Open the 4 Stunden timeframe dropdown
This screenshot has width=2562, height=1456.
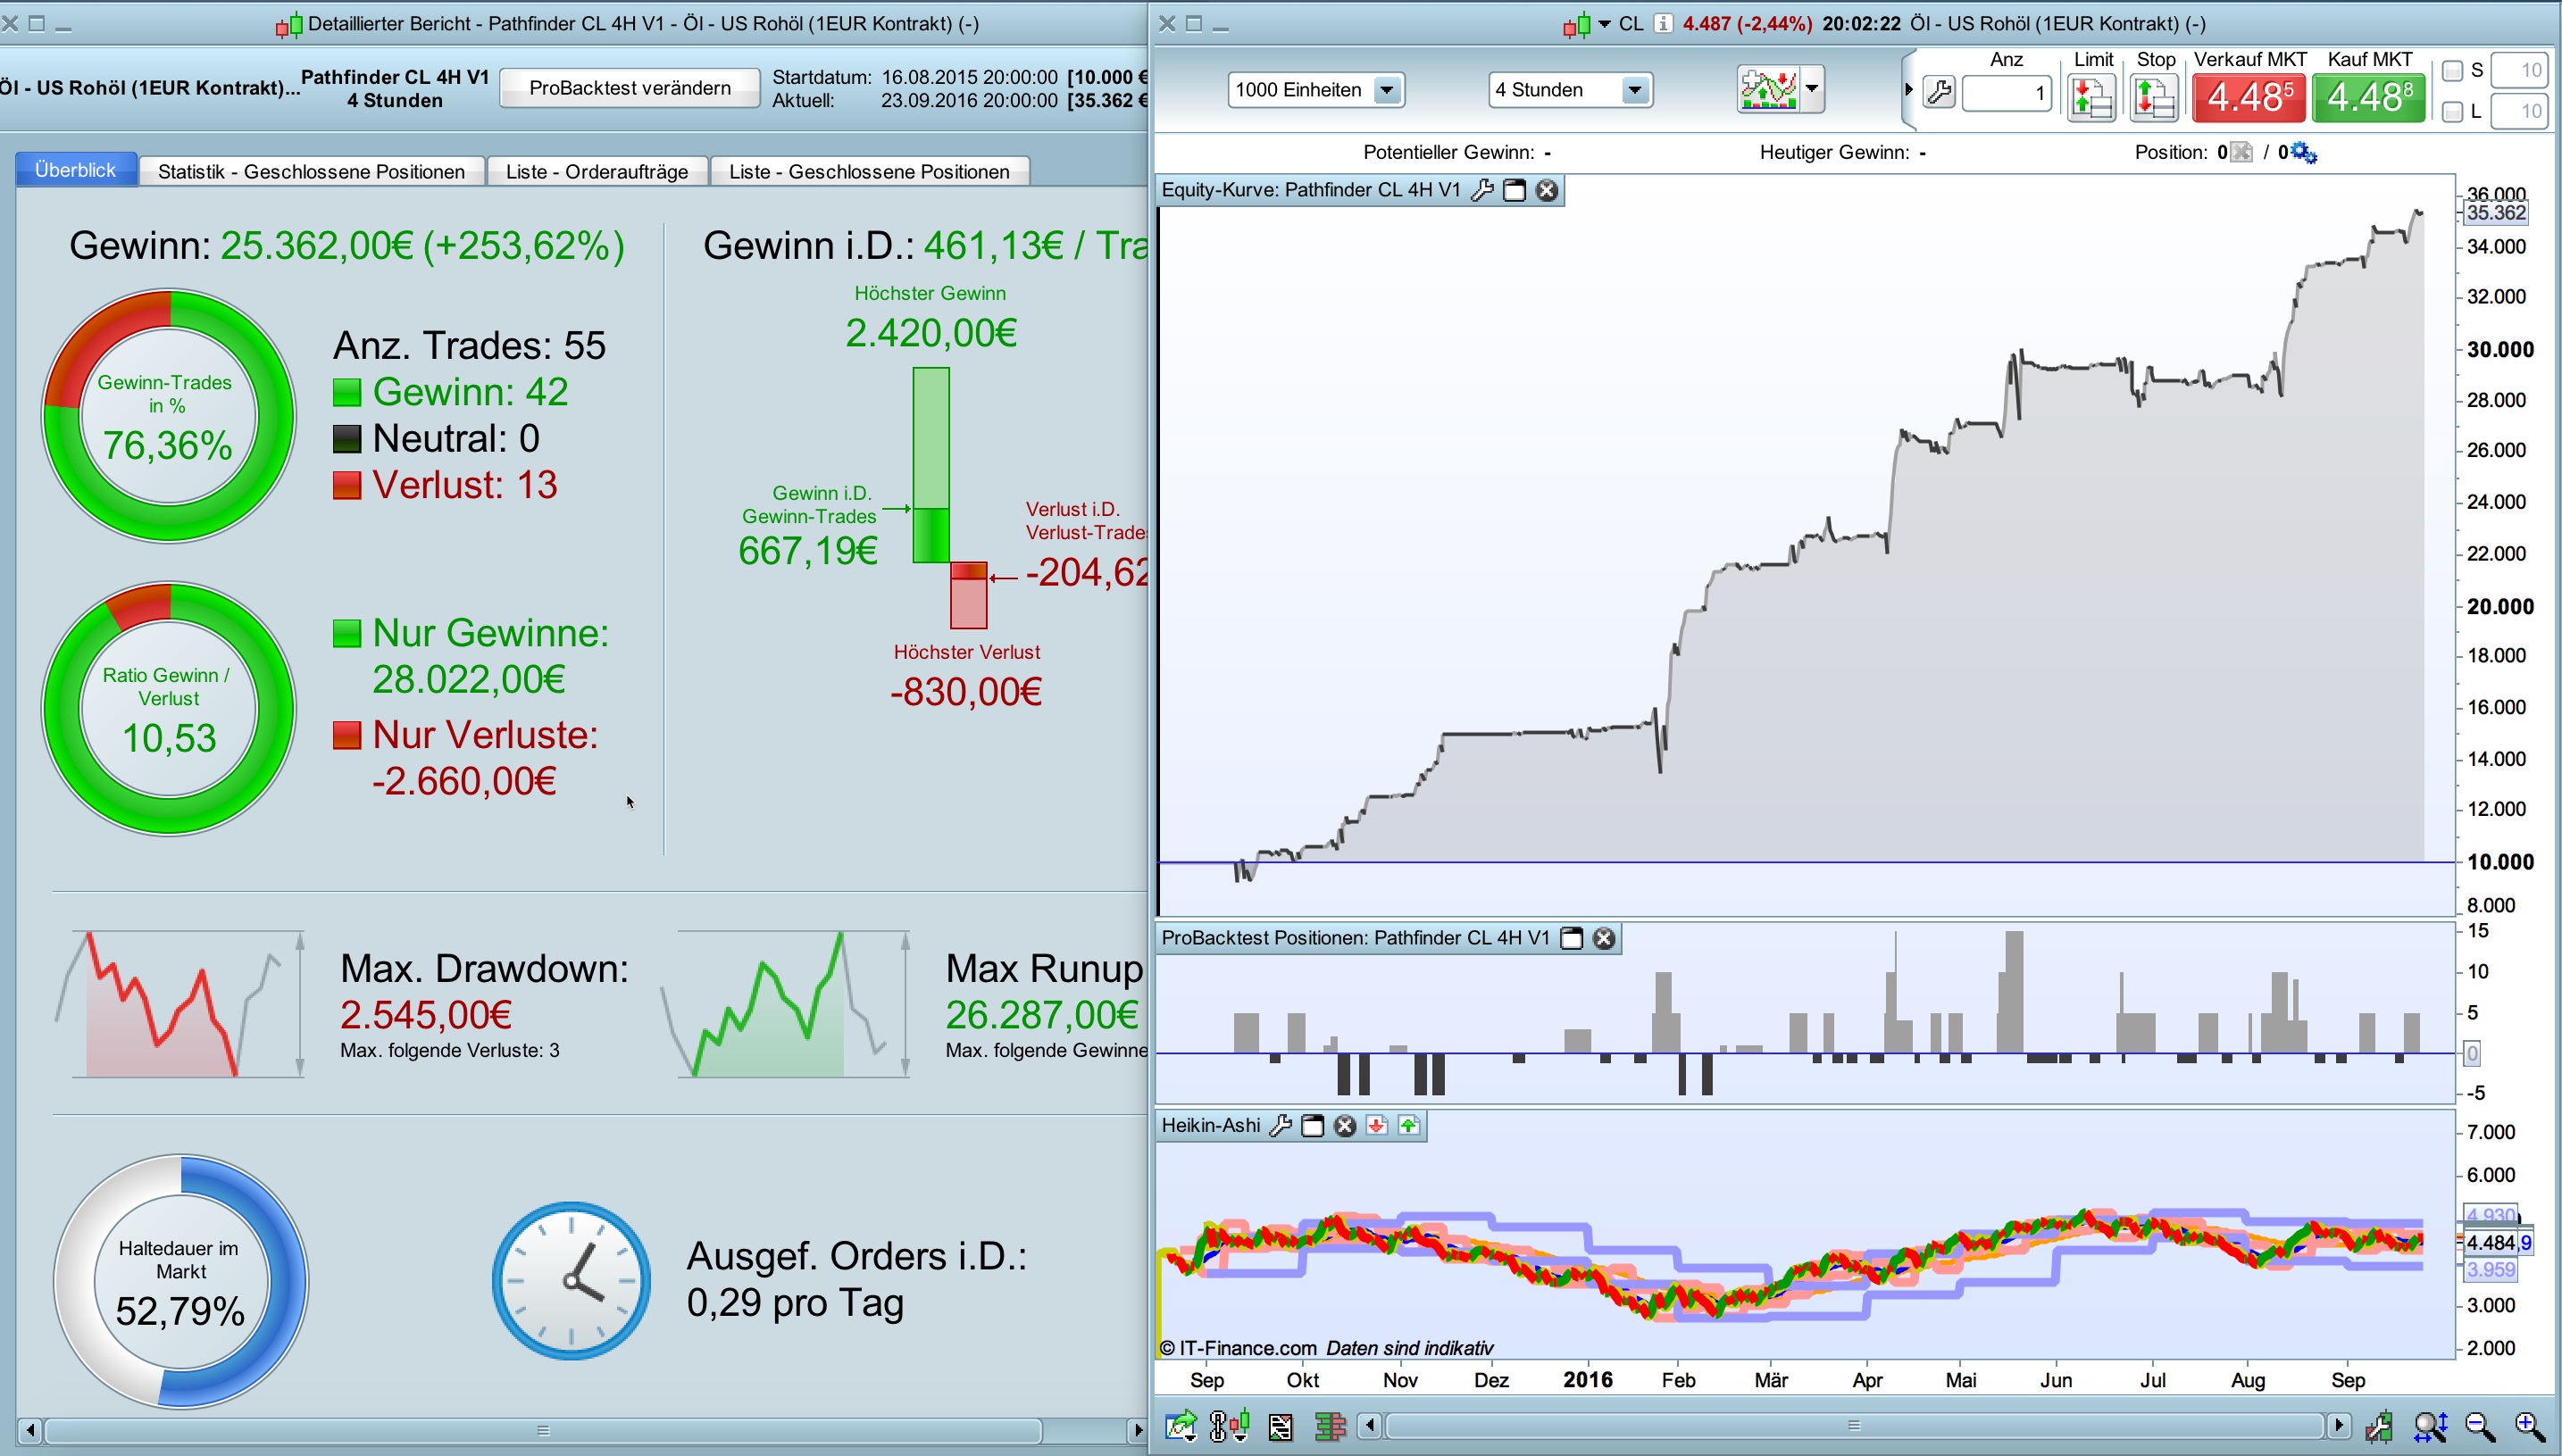coord(1634,90)
